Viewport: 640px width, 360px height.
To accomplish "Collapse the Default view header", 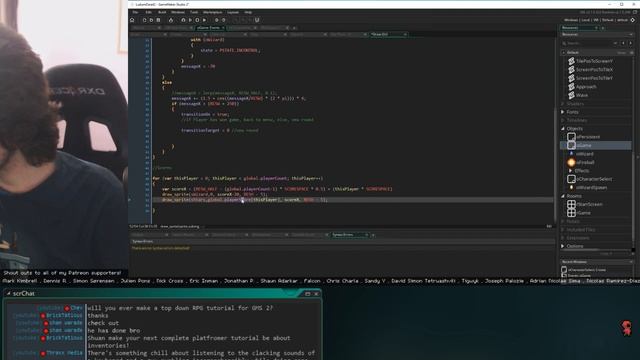I will click(564, 52).
